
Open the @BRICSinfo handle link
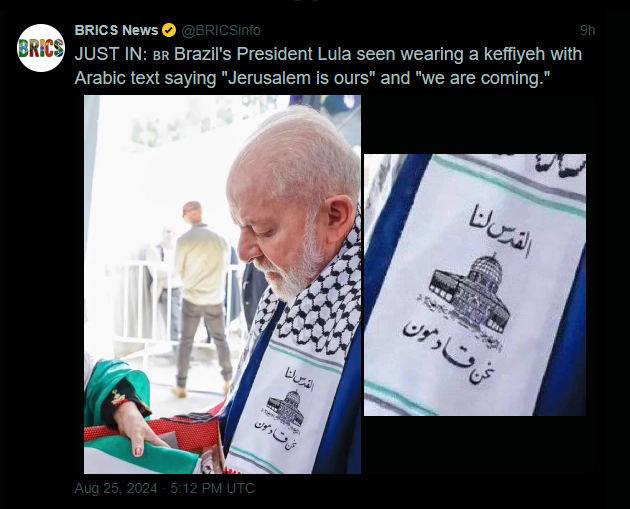click(x=221, y=30)
